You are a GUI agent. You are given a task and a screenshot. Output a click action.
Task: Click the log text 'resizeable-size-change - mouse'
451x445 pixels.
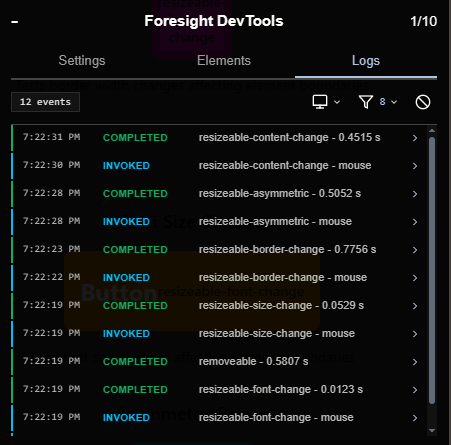[277, 333]
